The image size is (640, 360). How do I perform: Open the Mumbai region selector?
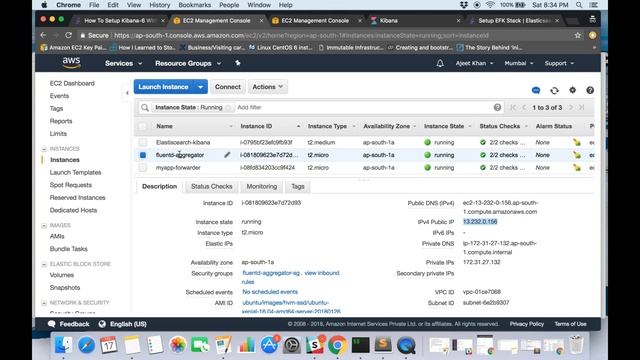pos(519,63)
